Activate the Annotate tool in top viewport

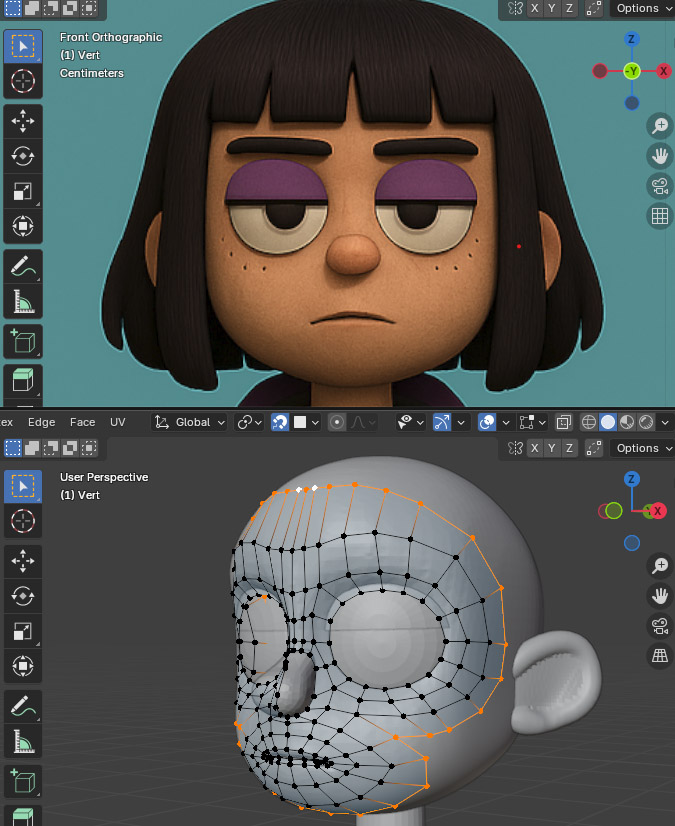click(23, 266)
